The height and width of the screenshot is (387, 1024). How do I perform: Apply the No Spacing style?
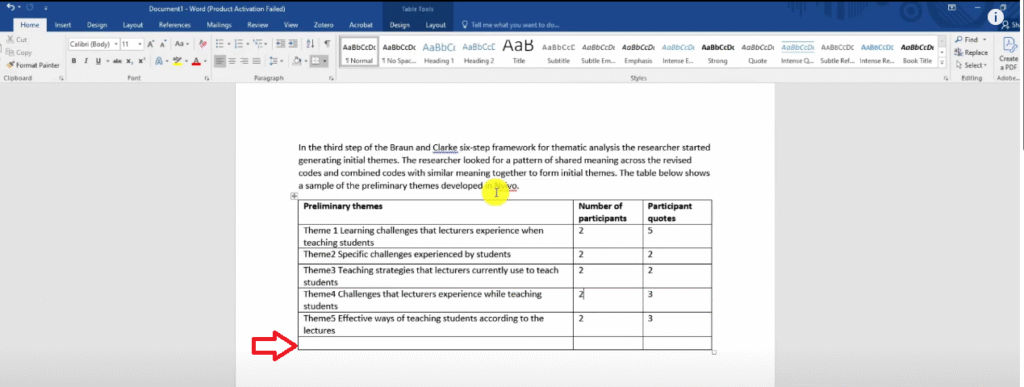[399, 53]
